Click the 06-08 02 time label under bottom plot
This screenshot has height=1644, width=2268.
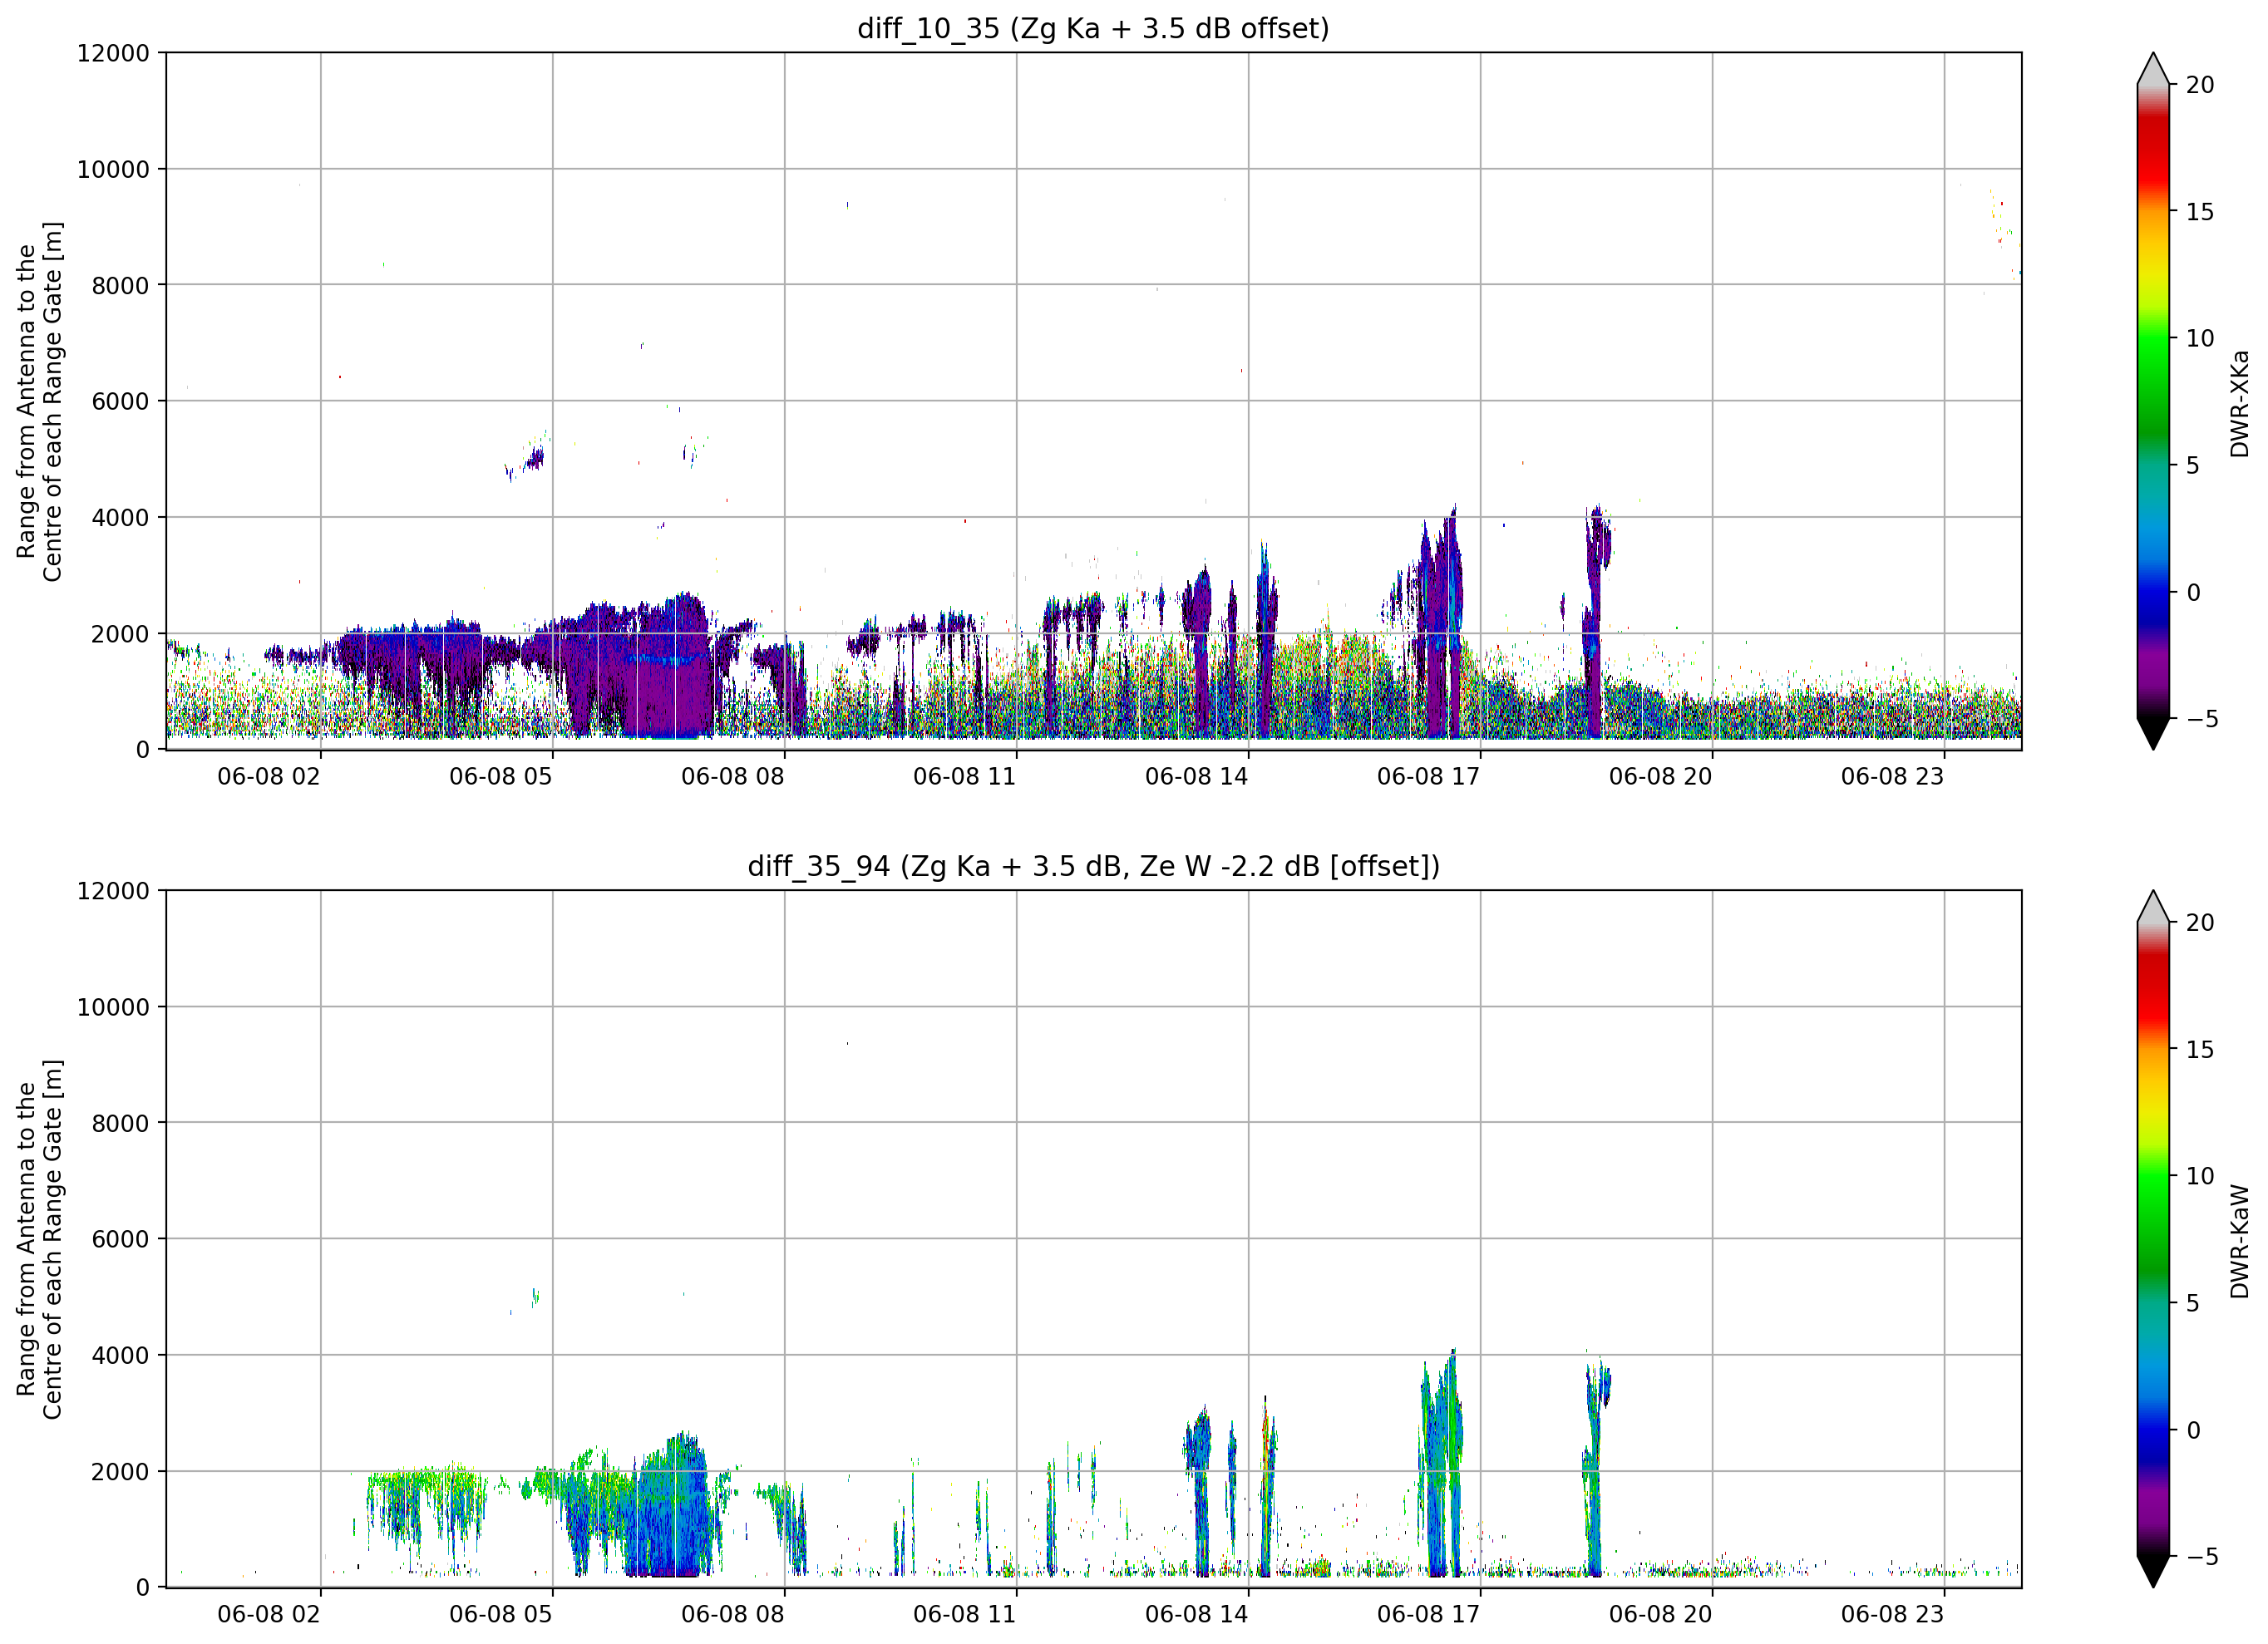click(x=269, y=1614)
